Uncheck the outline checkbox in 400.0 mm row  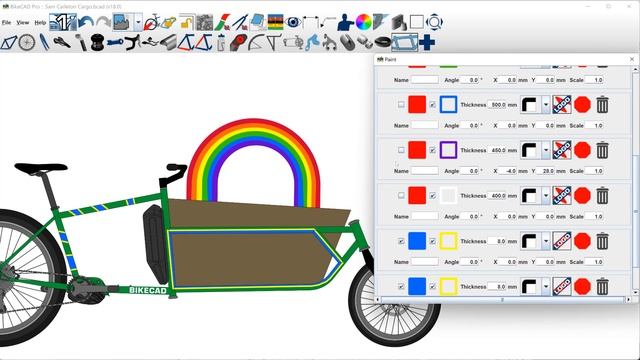coord(432,196)
